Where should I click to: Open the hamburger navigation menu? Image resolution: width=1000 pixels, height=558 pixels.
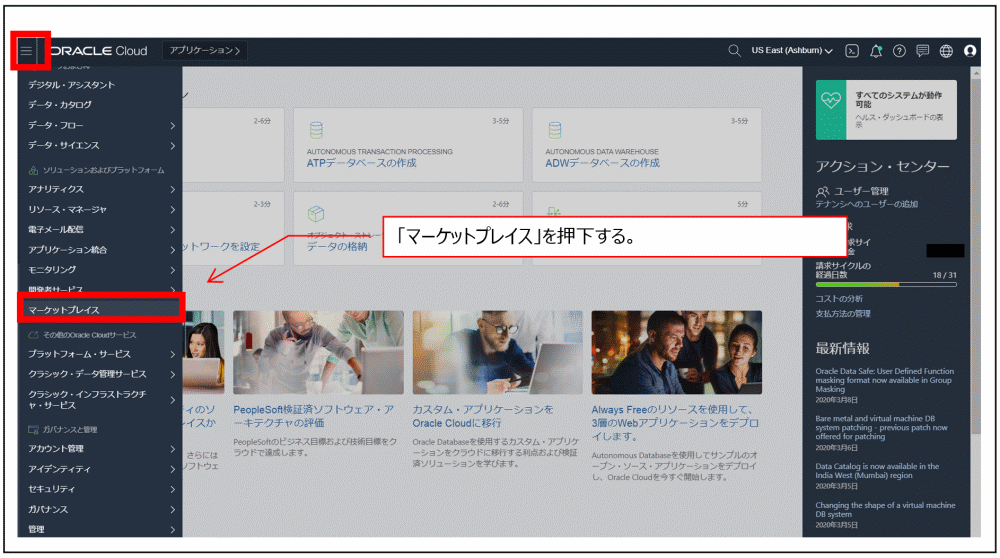click(x=26, y=50)
